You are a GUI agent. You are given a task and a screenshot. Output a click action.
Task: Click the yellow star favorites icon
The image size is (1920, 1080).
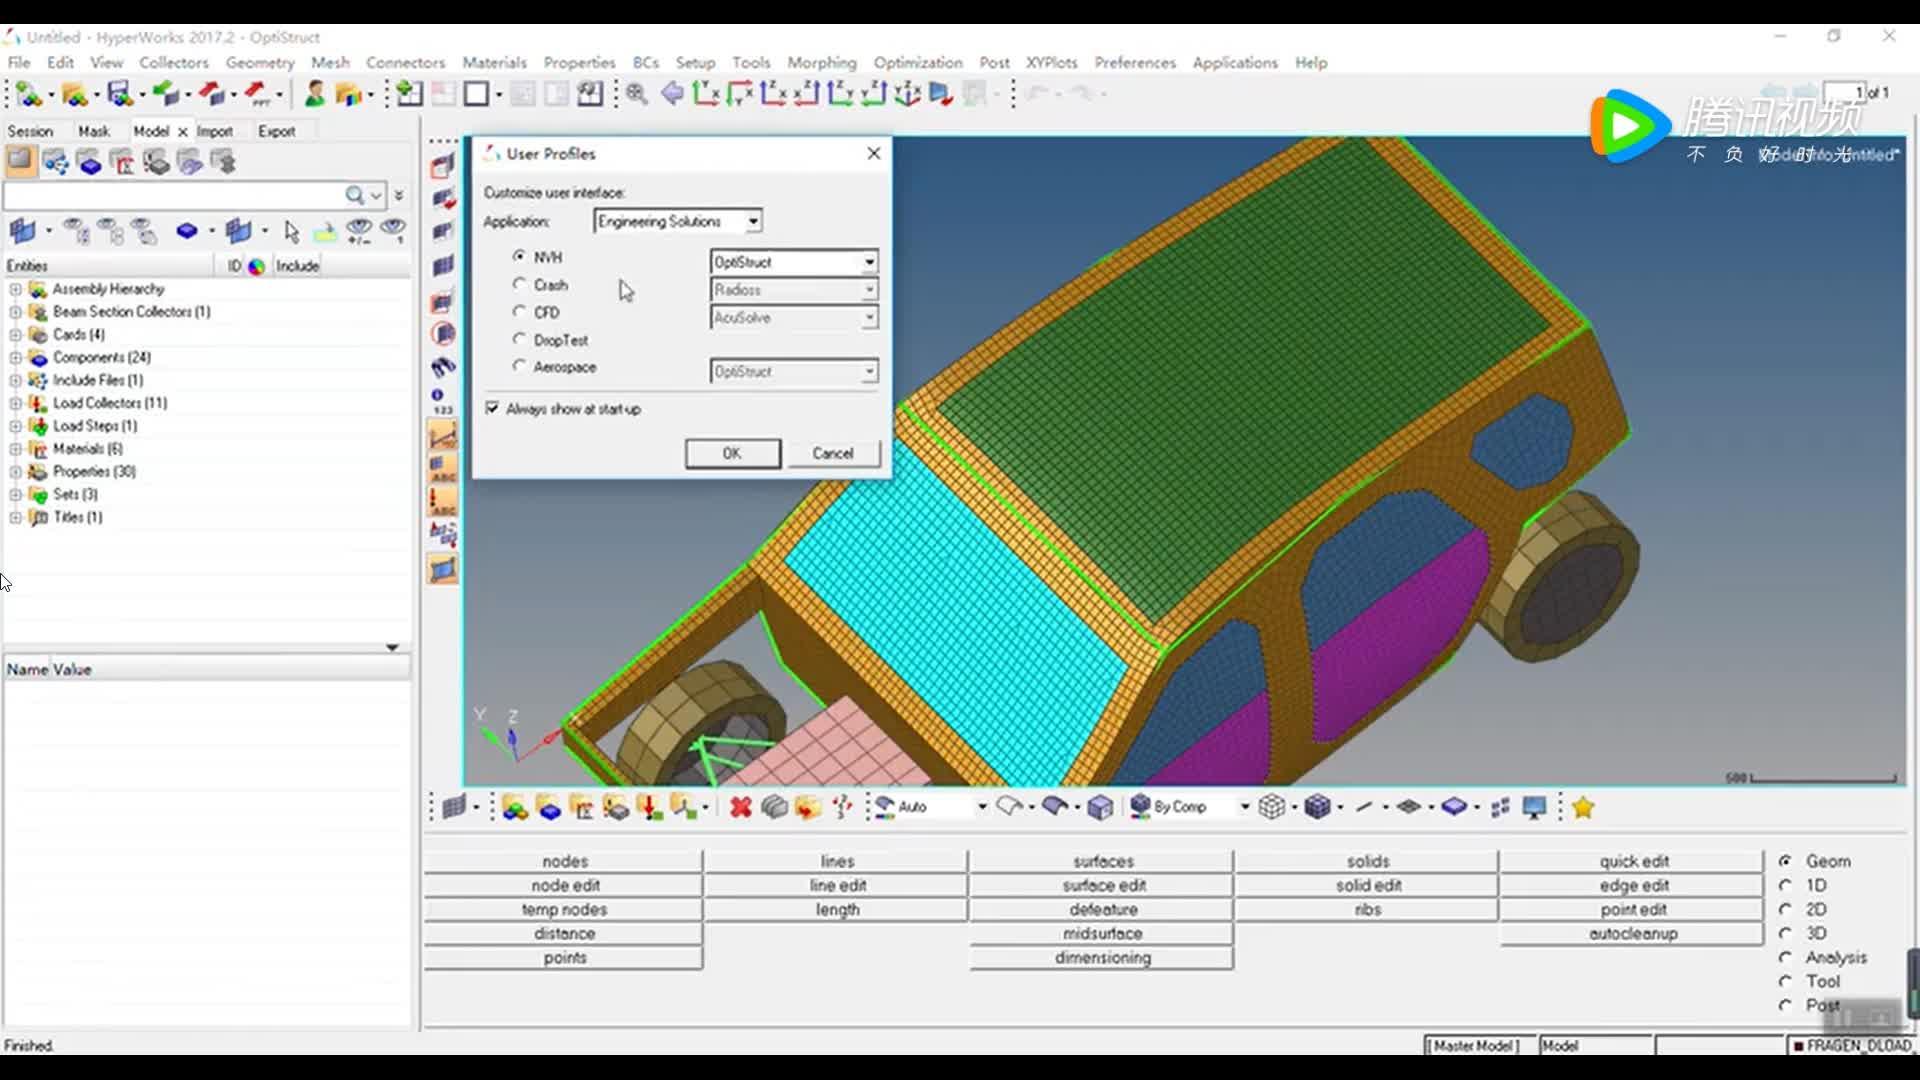pos(1583,807)
